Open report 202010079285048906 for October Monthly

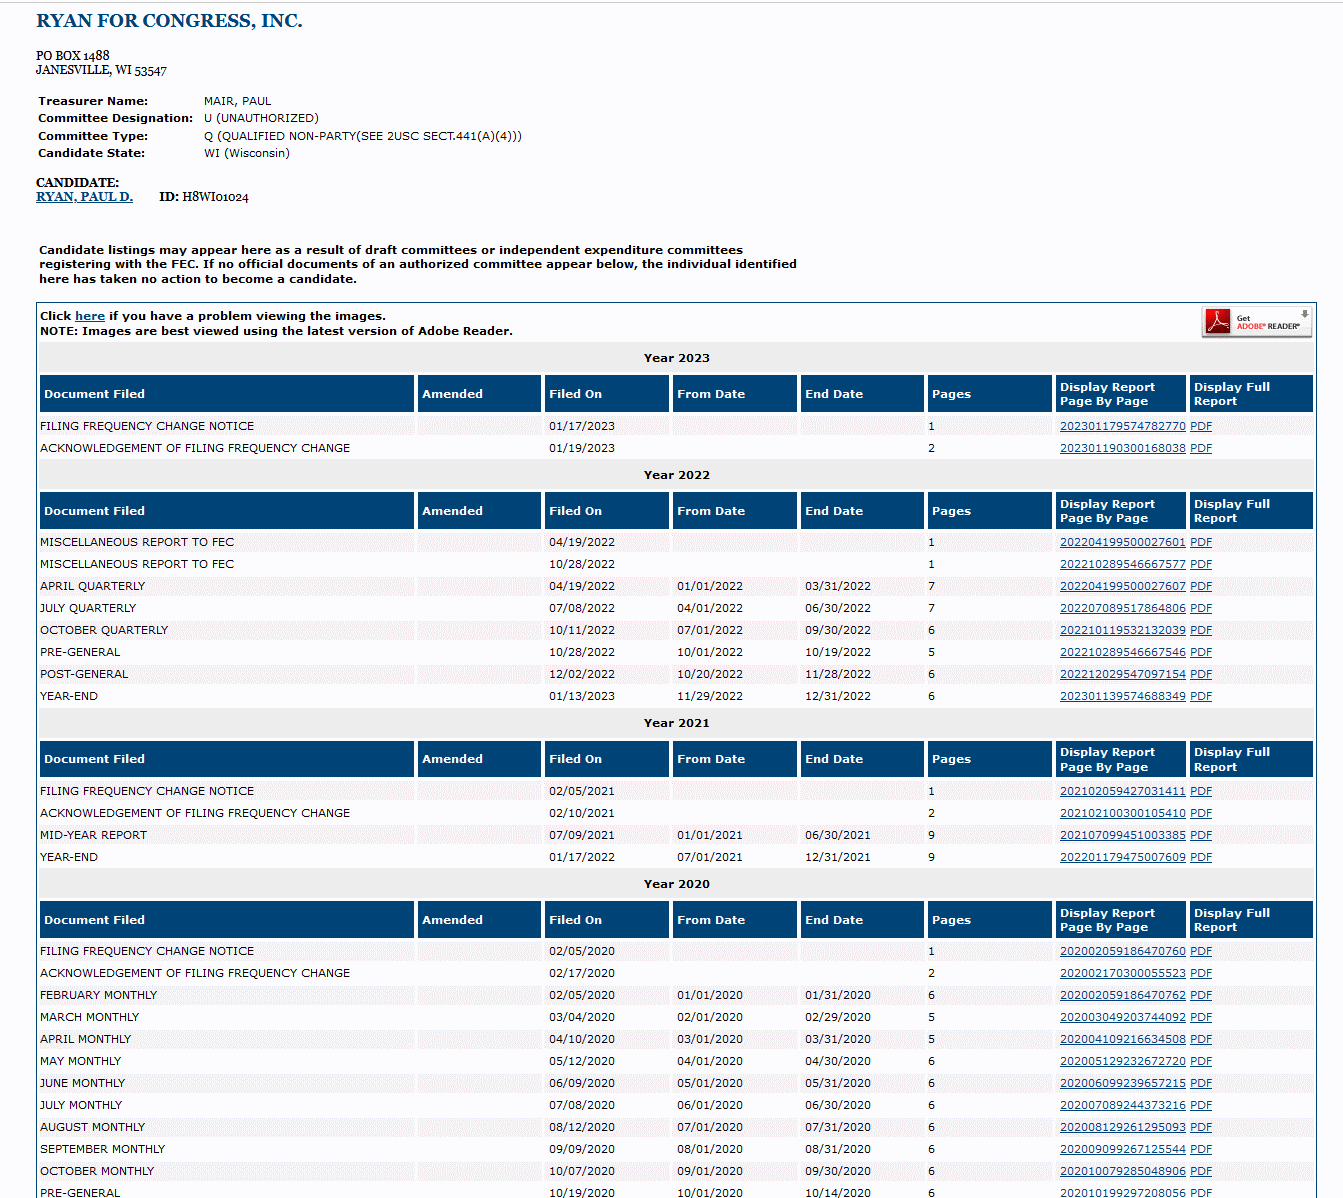click(1122, 1171)
